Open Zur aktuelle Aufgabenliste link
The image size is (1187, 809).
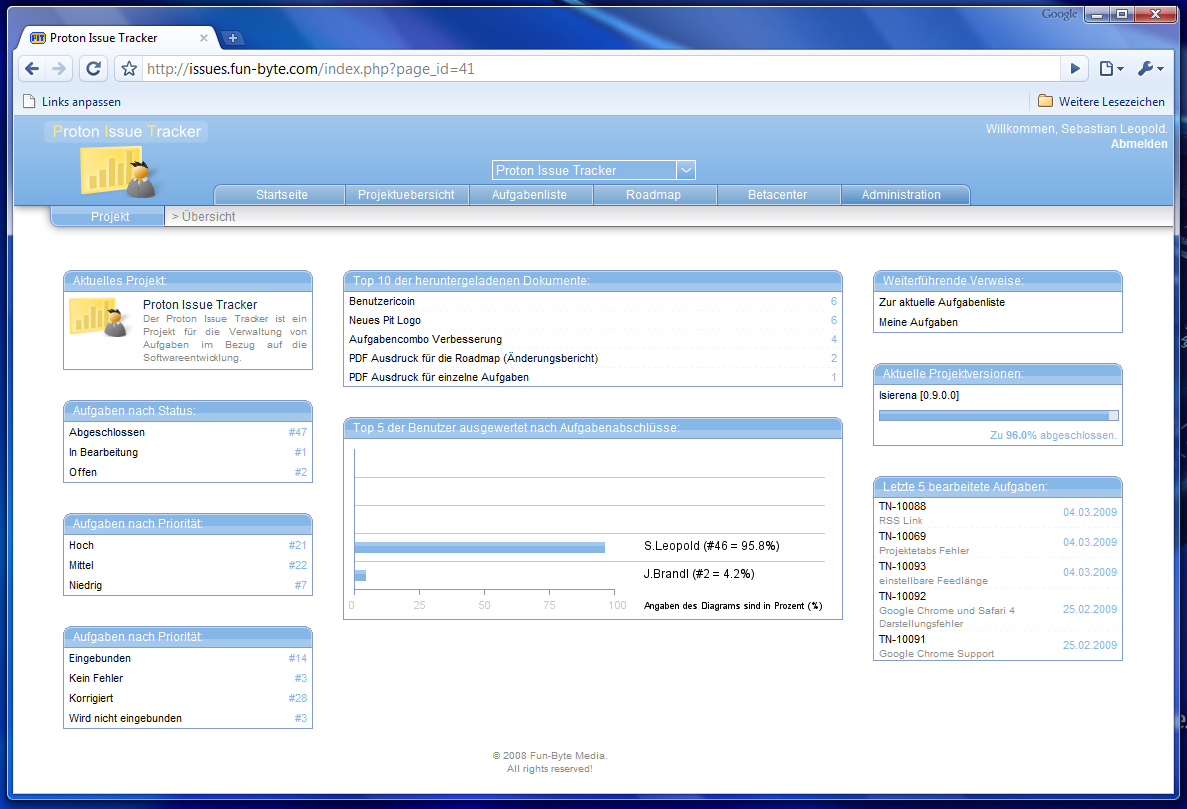[x=942, y=302]
